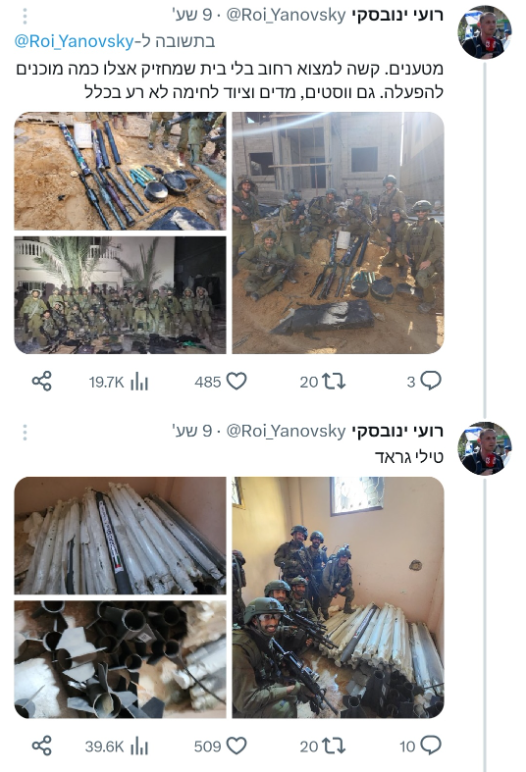Viewport: 526px width, 772px height.
Task: Open first tweet author's profile avatar
Action: point(485,32)
